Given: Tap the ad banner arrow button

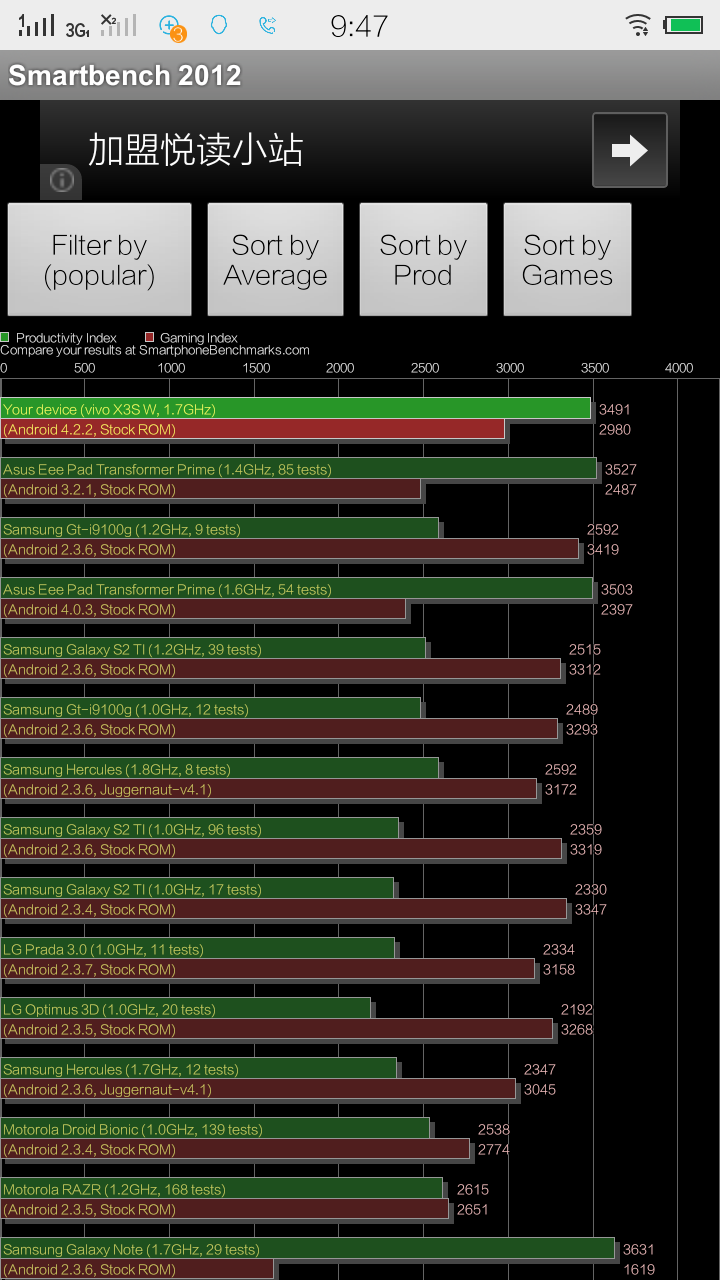Looking at the screenshot, I should [x=629, y=150].
